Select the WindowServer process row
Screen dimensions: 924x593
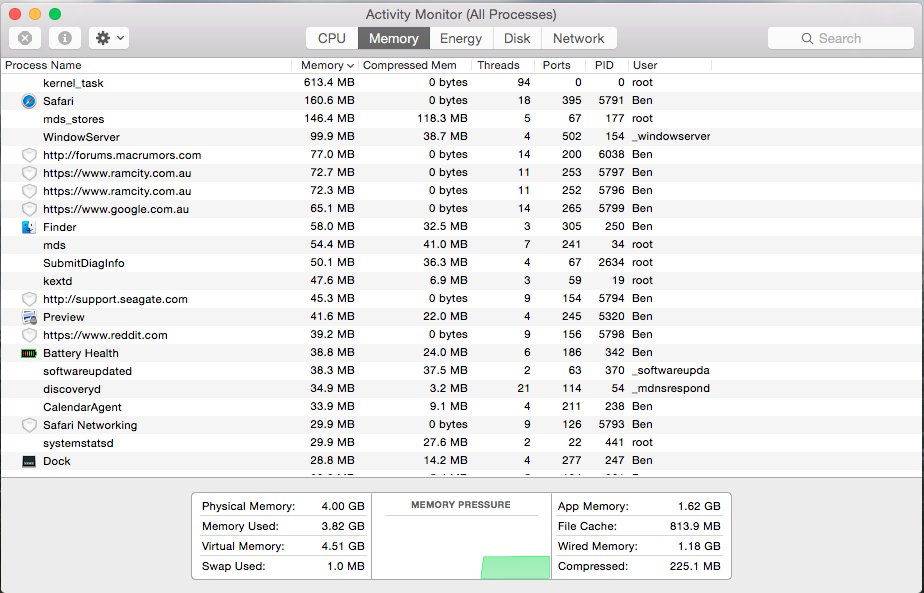(x=462, y=137)
